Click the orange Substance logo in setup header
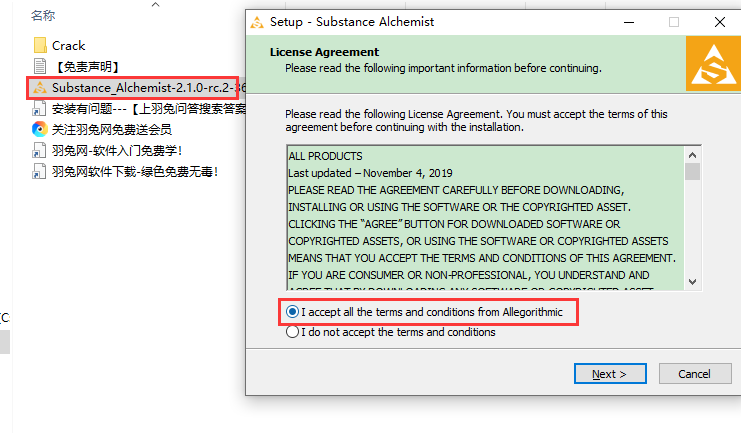The height and width of the screenshot is (433, 741). click(x=713, y=63)
